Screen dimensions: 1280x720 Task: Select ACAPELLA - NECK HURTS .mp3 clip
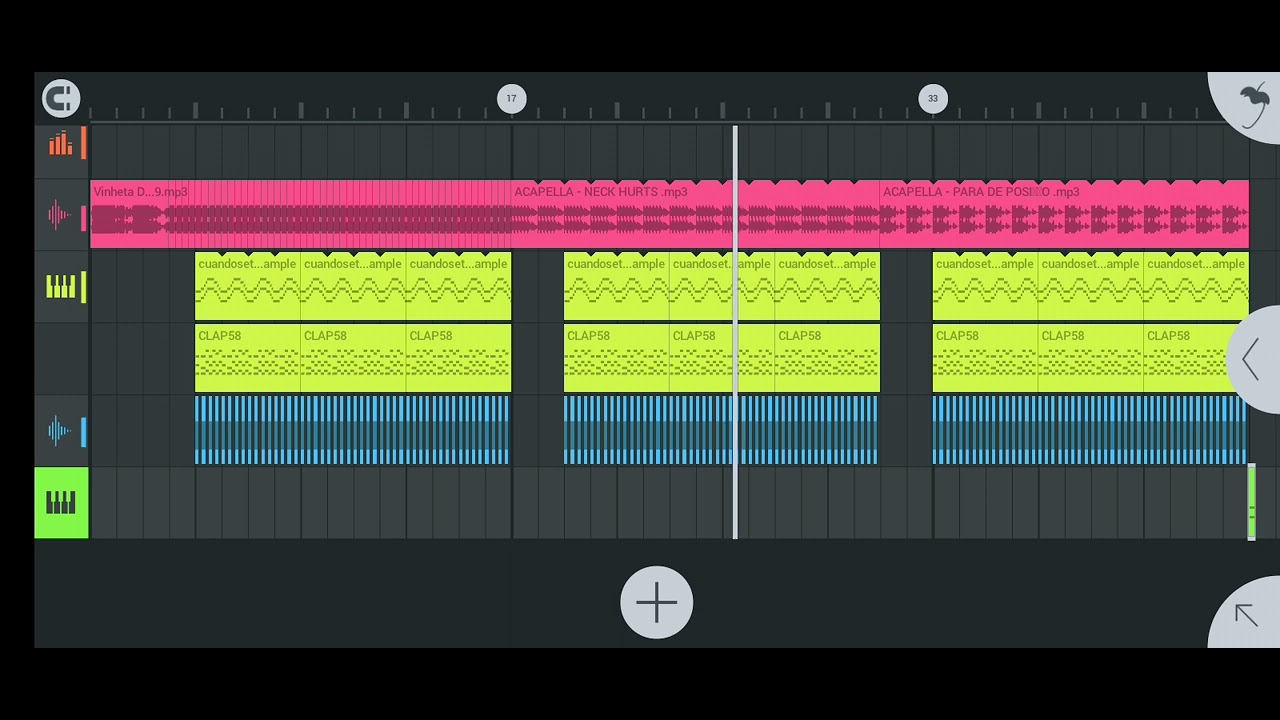pyautogui.click(x=696, y=214)
